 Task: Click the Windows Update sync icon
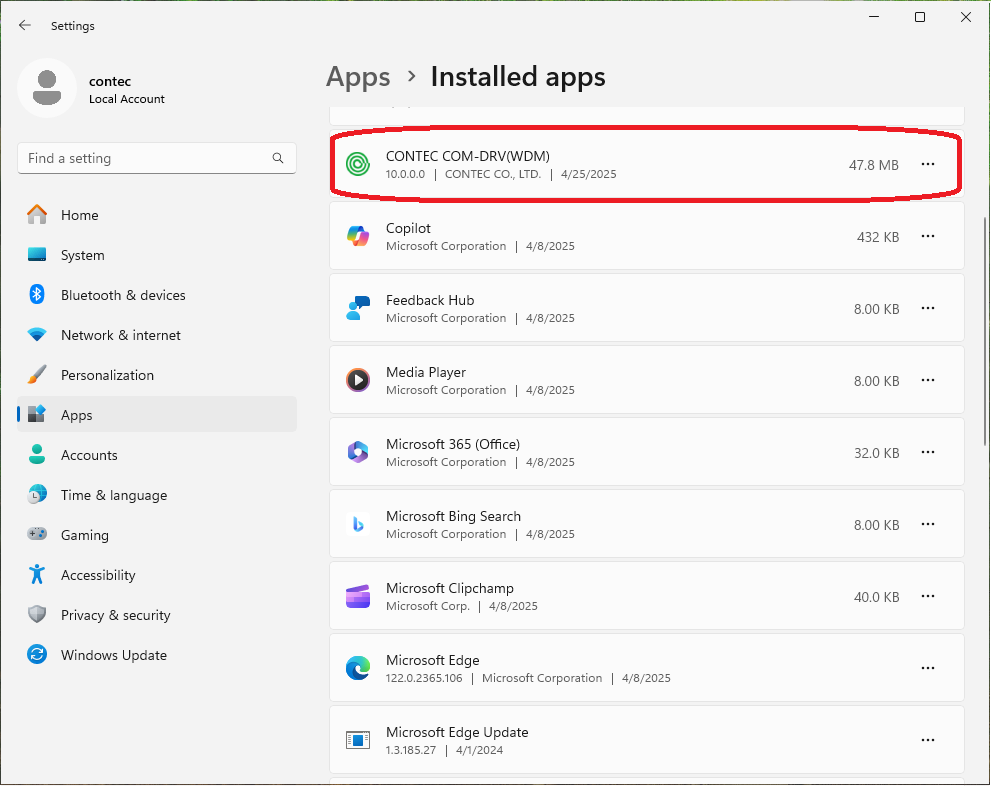37,654
